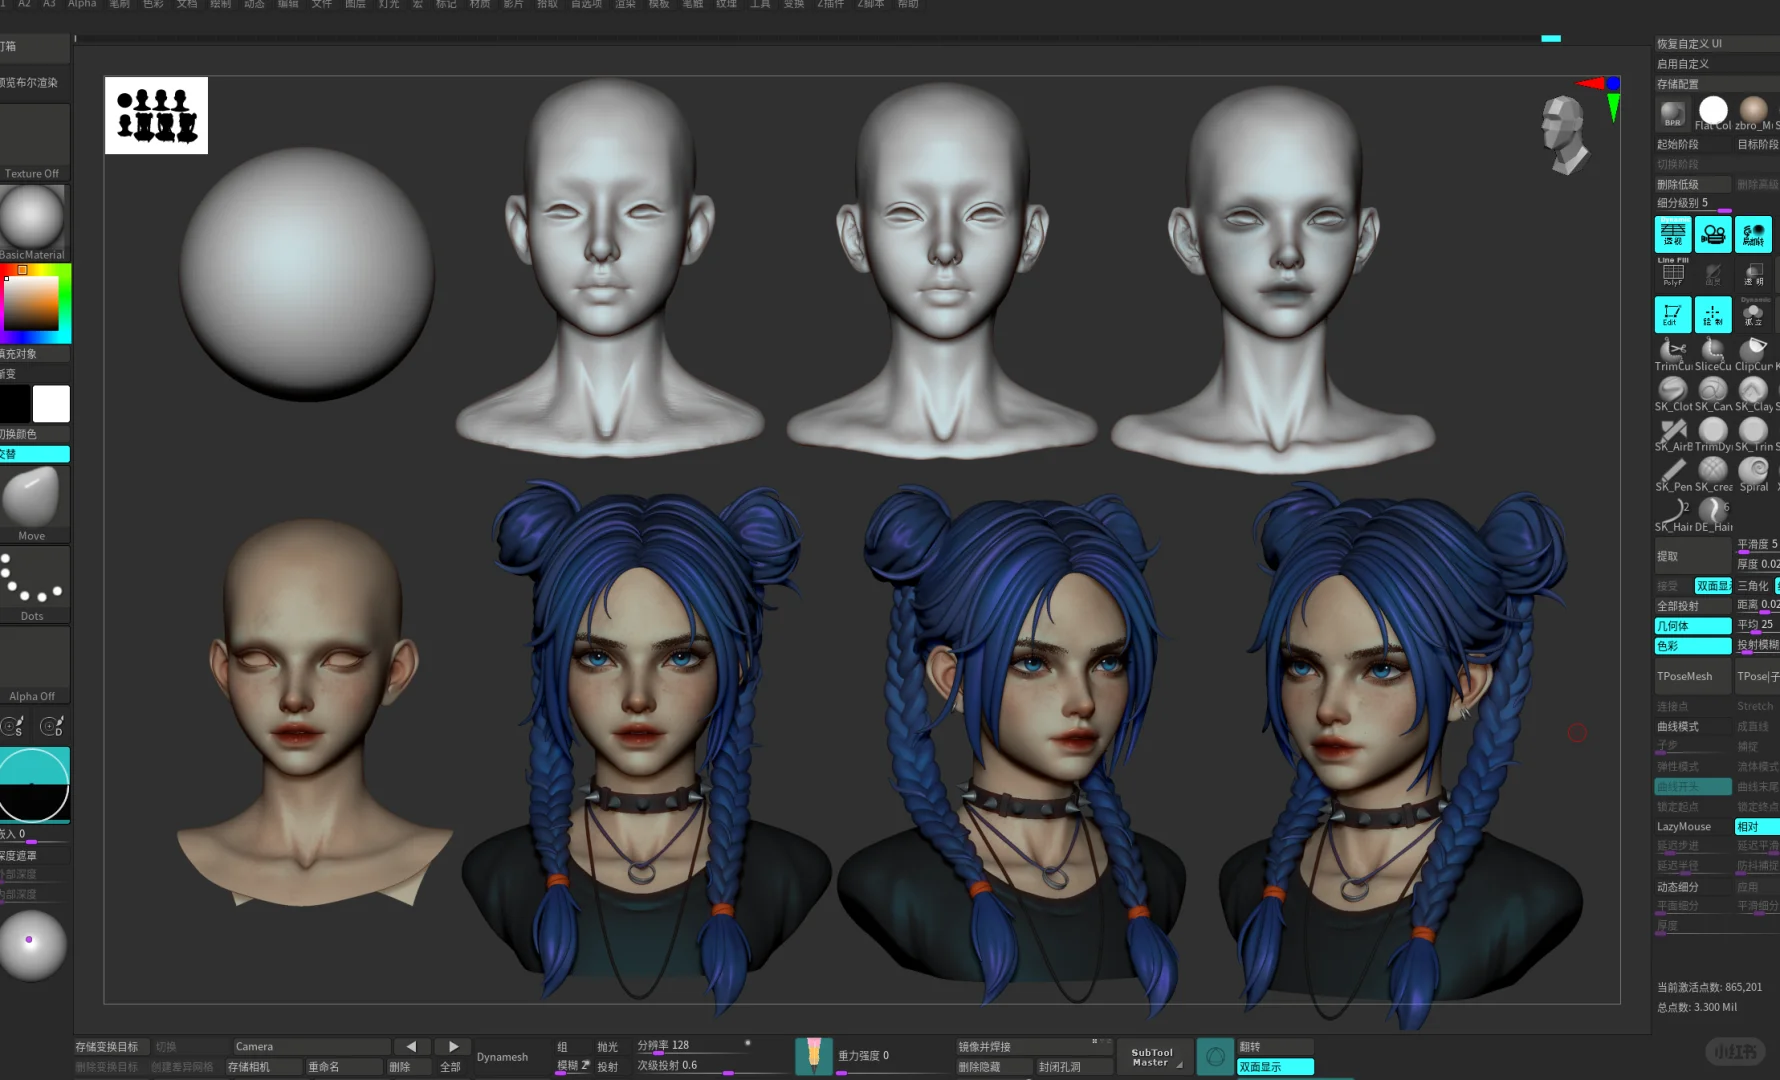This screenshot has width=1780, height=1080.
Task: Toggle 色彩 color projection option
Action: [1693, 646]
